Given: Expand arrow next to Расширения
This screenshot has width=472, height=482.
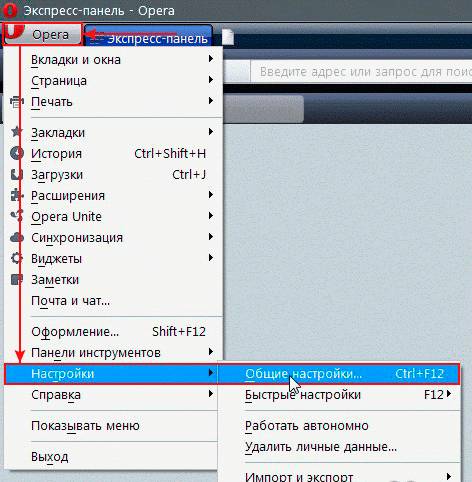Looking at the screenshot, I should click(x=211, y=195).
